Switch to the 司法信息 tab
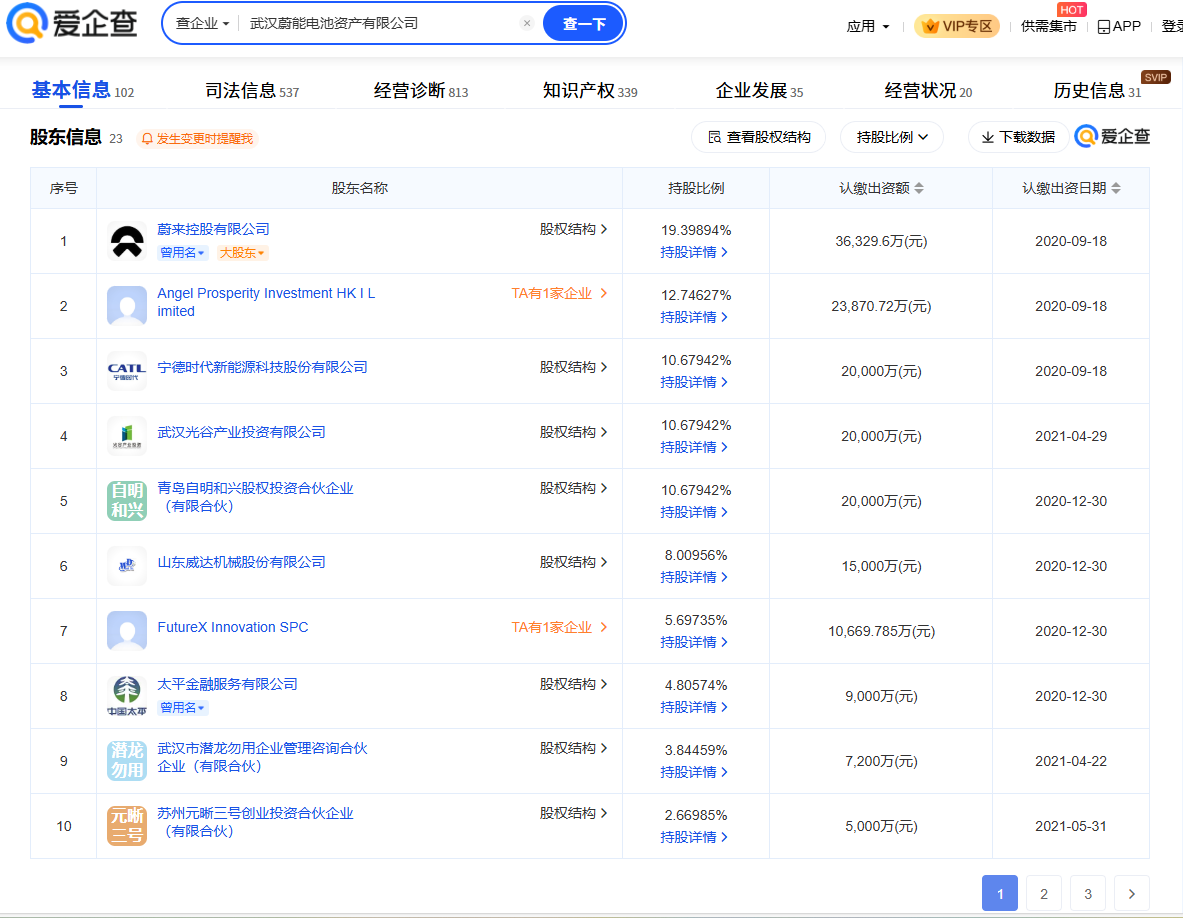Screen dimensions: 1183x918 coord(251,91)
